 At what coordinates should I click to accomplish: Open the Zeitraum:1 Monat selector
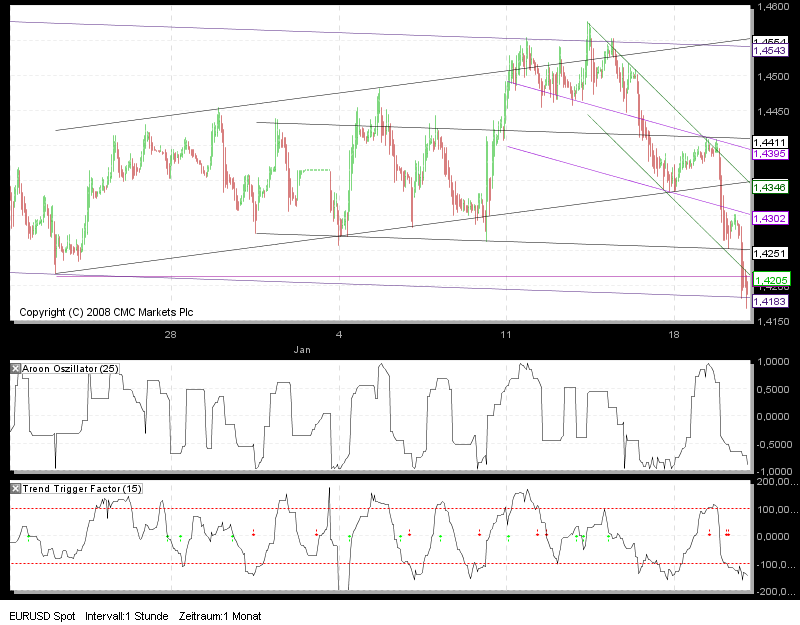coord(222,617)
